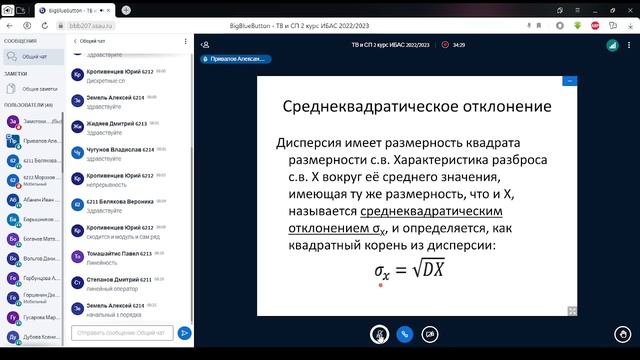Open browser downloads arrow icon
The height and width of the screenshot is (360, 640).
[630, 26]
